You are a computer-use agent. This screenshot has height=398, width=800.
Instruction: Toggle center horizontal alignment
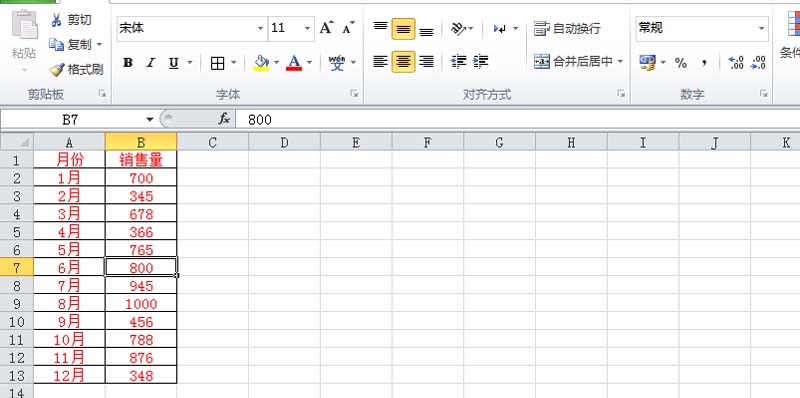point(403,62)
